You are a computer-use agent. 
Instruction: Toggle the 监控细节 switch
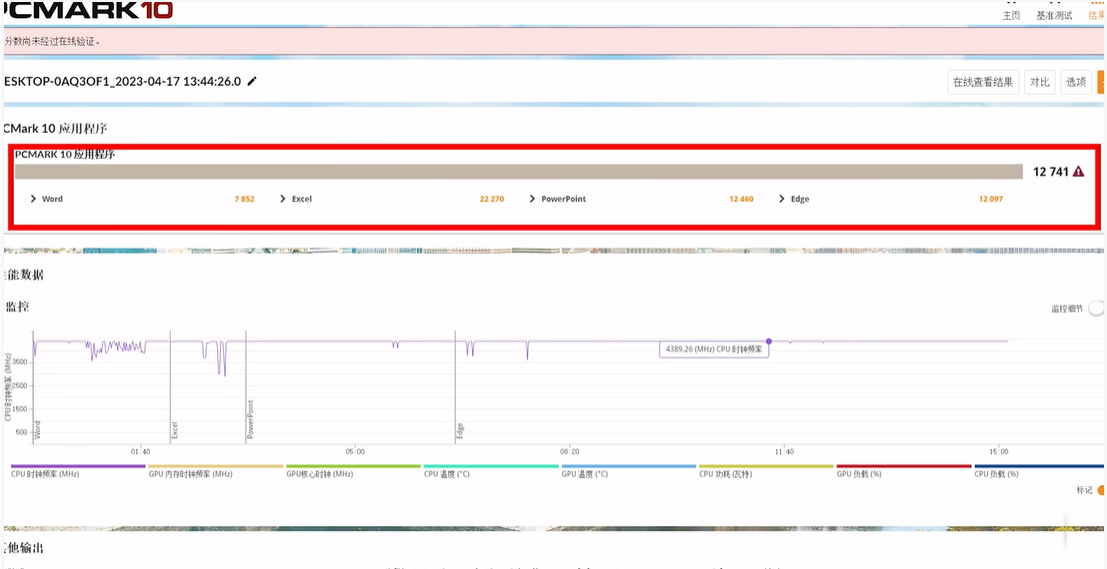(x=1096, y=309)
